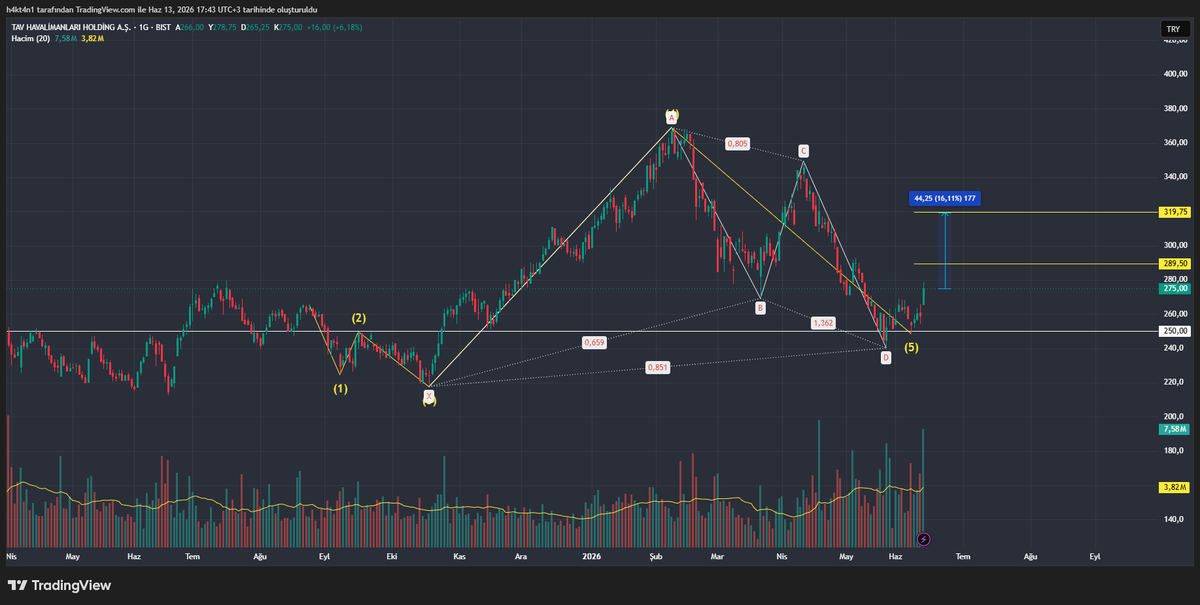Click the h4kt4n1 TradingView.com attribution header text
The width and height of the screenshot is (1200, 605).
[x=162, y=9]
